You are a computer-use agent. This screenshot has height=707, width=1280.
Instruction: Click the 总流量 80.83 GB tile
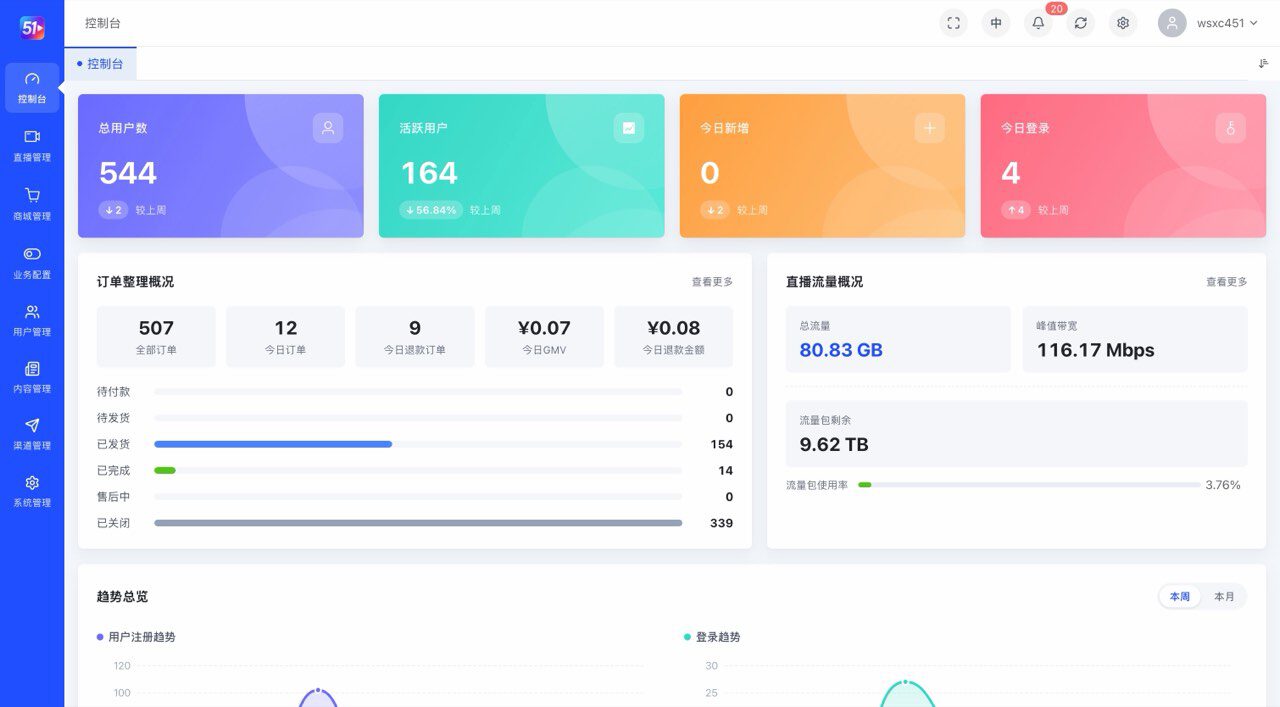(898, 339)
